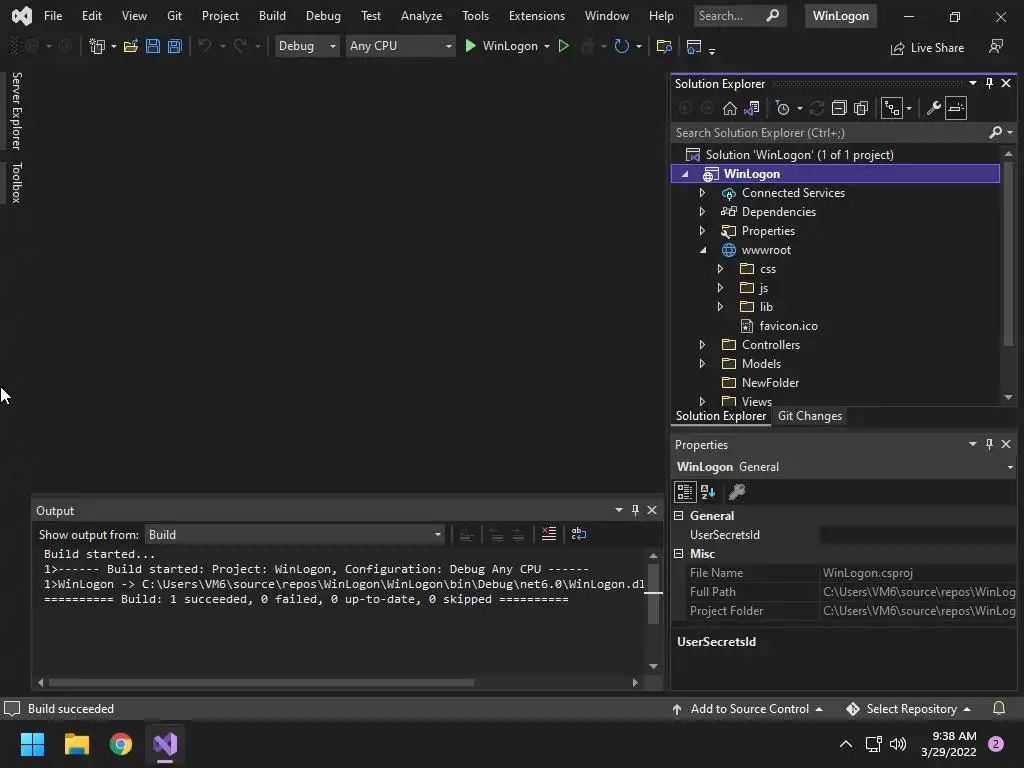This screenshot has height=768, width=1024.
Task: Toggle auto-hide pin on Solution Explorer
Action: pos(989,83)
